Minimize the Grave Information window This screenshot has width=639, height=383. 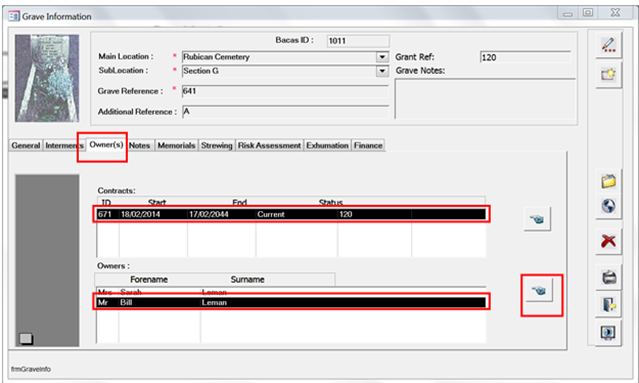[568, 13]
